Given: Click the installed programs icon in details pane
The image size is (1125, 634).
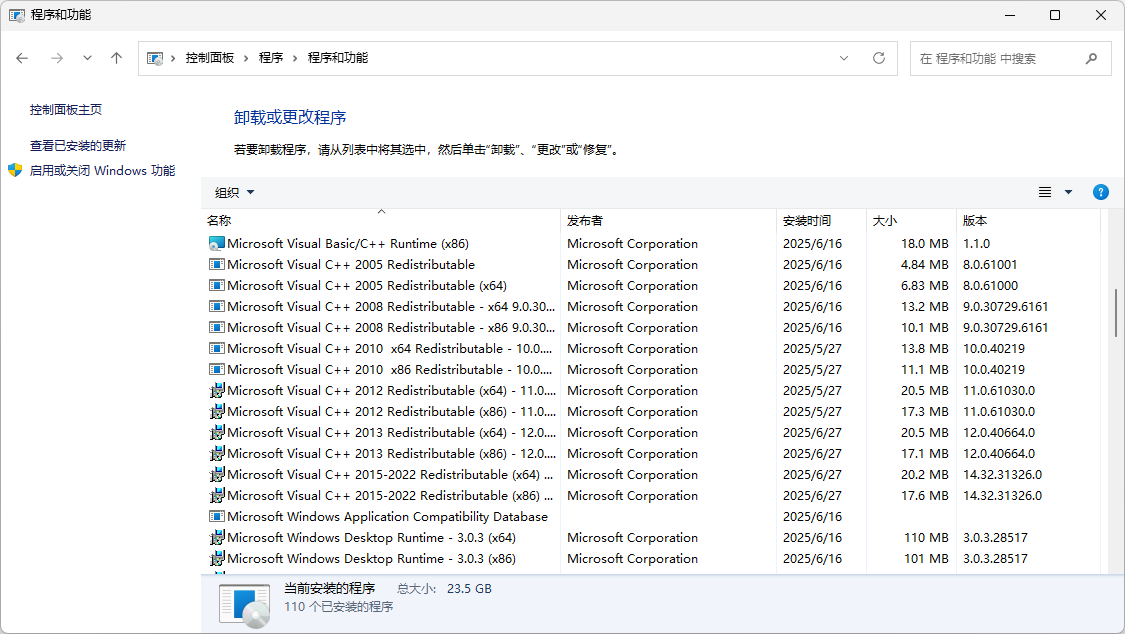Looking at the screenshot, I should (x=245, y=605).
